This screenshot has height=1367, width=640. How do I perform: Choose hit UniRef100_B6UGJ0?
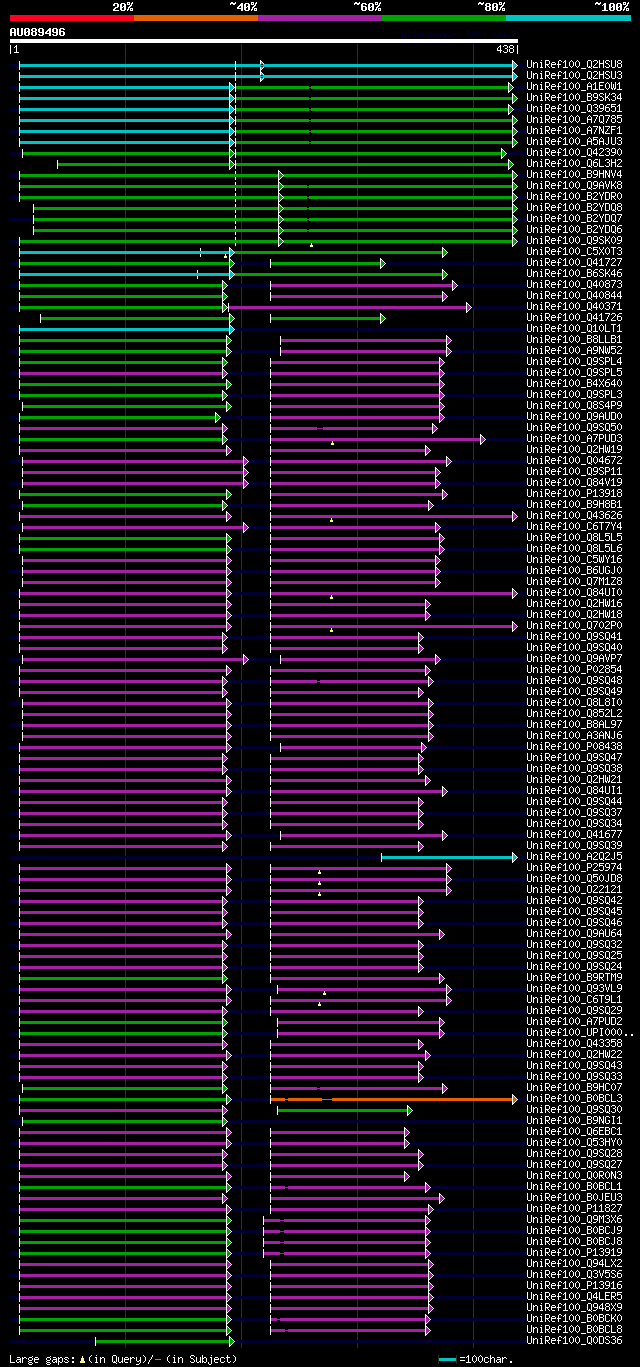pos(574,570)
